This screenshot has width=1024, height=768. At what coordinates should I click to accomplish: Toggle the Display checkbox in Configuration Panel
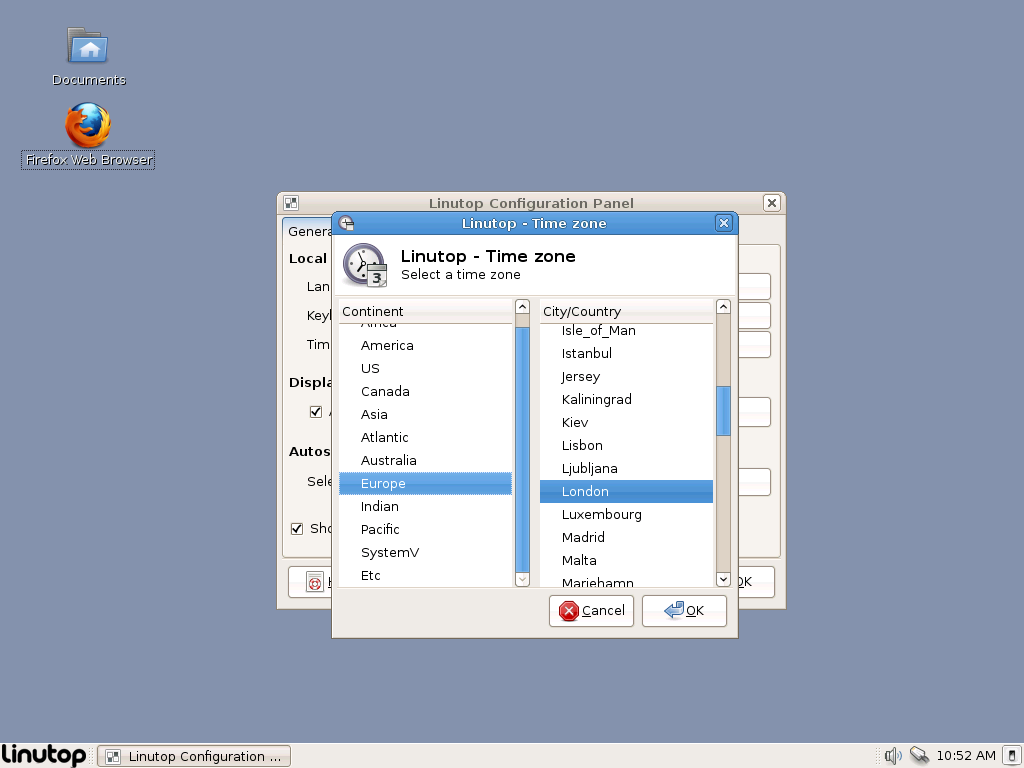(316, 412)
